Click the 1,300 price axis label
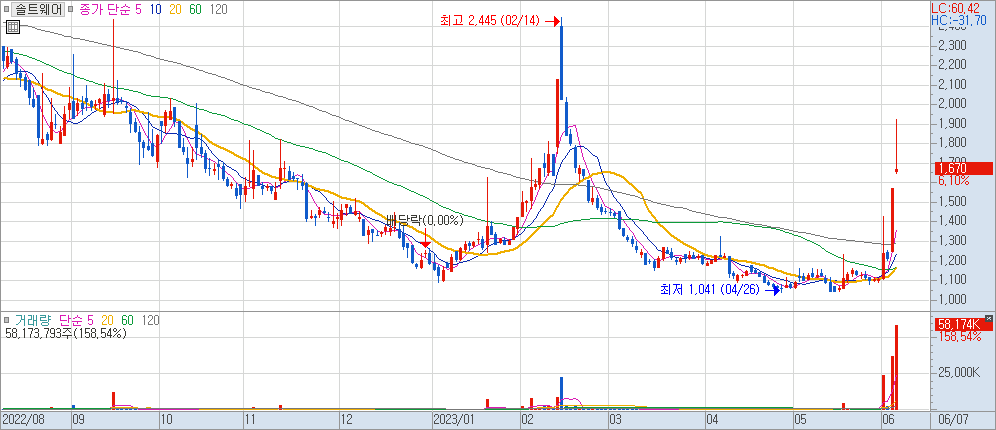The width and height of the screenshot is (996, 430). click(954, 241)
